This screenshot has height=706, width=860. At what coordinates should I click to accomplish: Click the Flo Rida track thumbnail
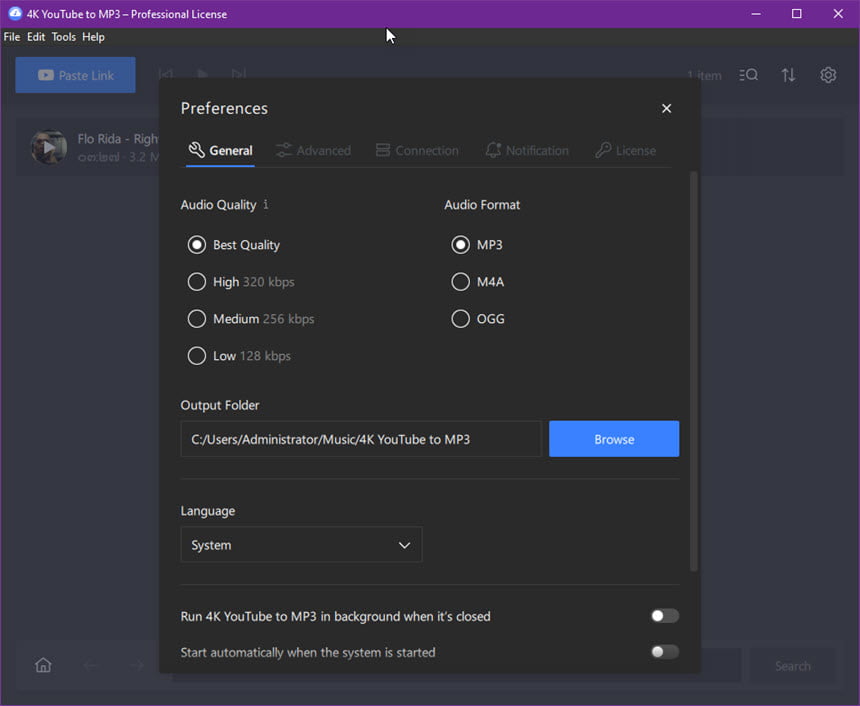point(49,147)
